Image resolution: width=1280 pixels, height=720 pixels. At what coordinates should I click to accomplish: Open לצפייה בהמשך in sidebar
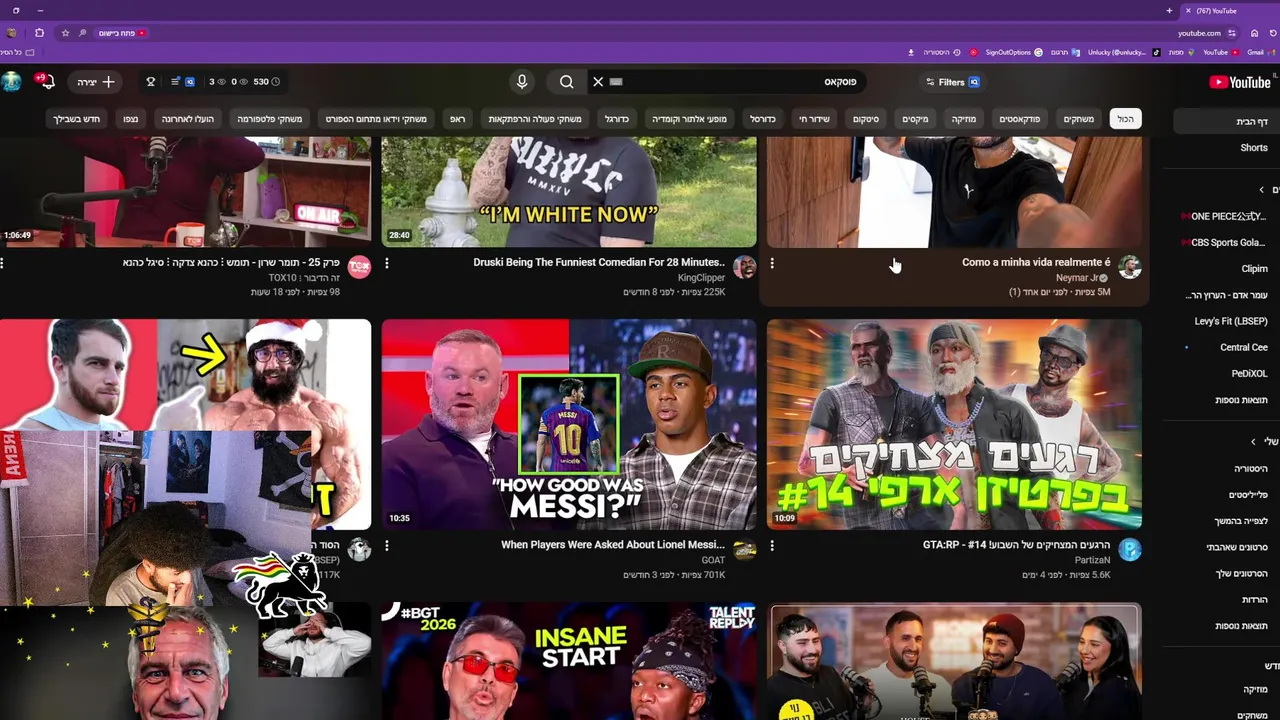1243,521
